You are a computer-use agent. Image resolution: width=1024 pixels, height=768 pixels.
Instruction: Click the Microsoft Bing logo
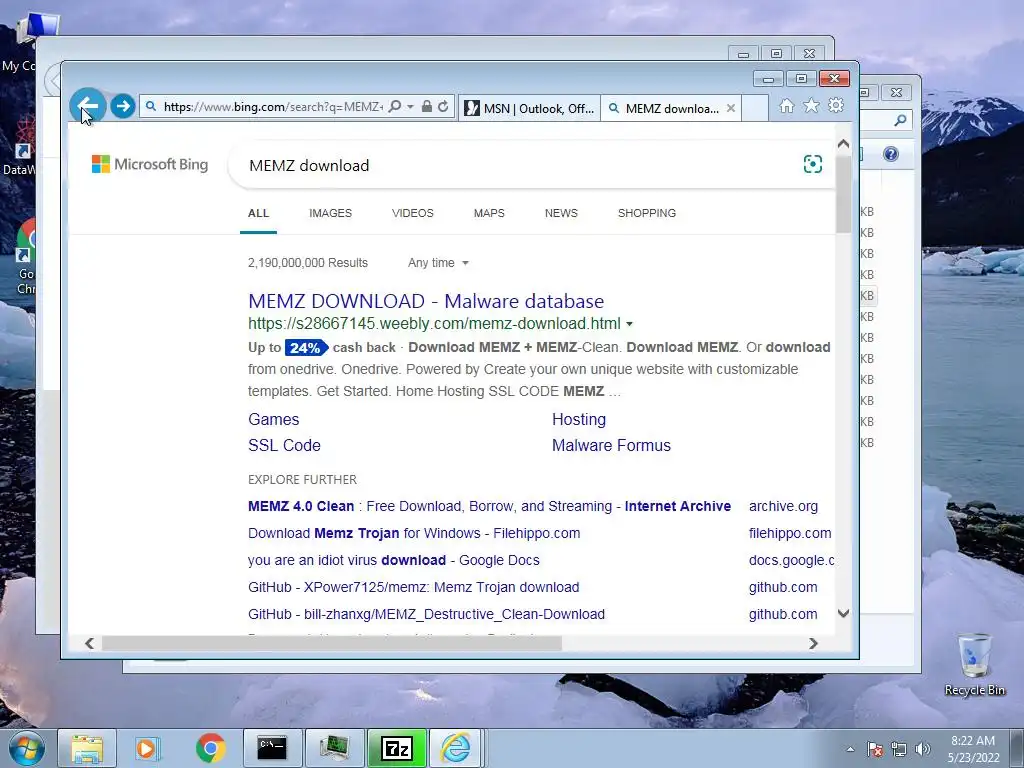150,164
